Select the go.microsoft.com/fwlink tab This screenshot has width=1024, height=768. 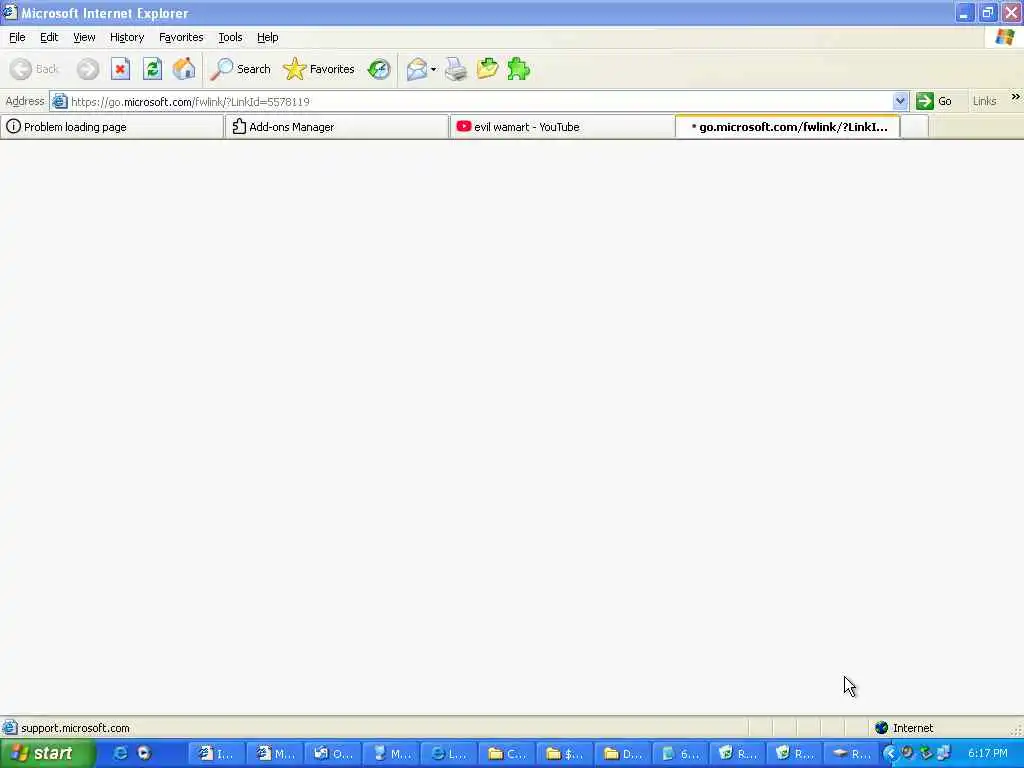coord(788,127)
